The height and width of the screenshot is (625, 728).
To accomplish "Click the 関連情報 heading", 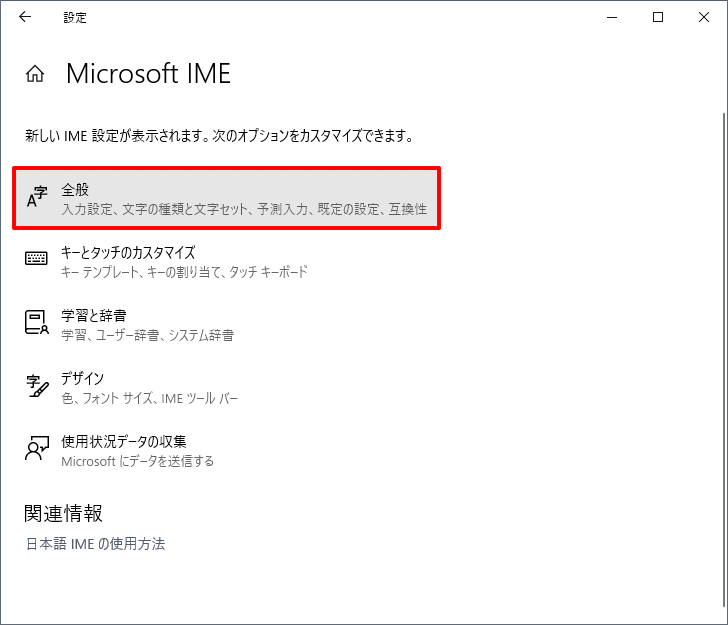I will (64, 513).
